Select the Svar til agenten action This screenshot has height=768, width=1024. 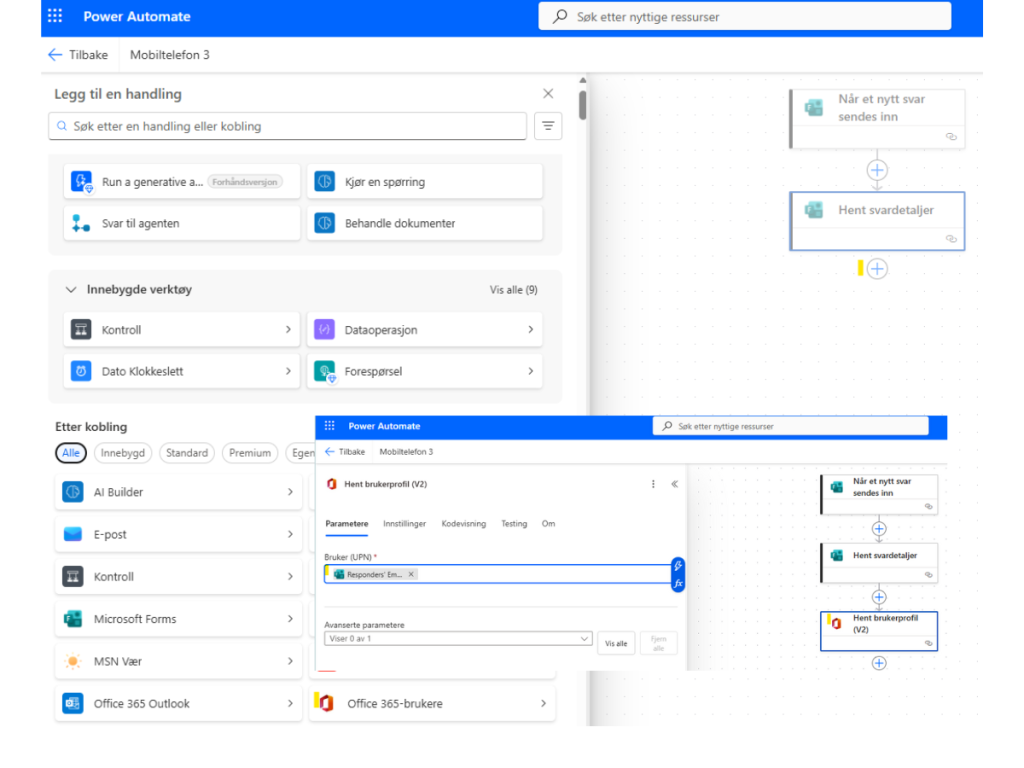coord(182,223)
